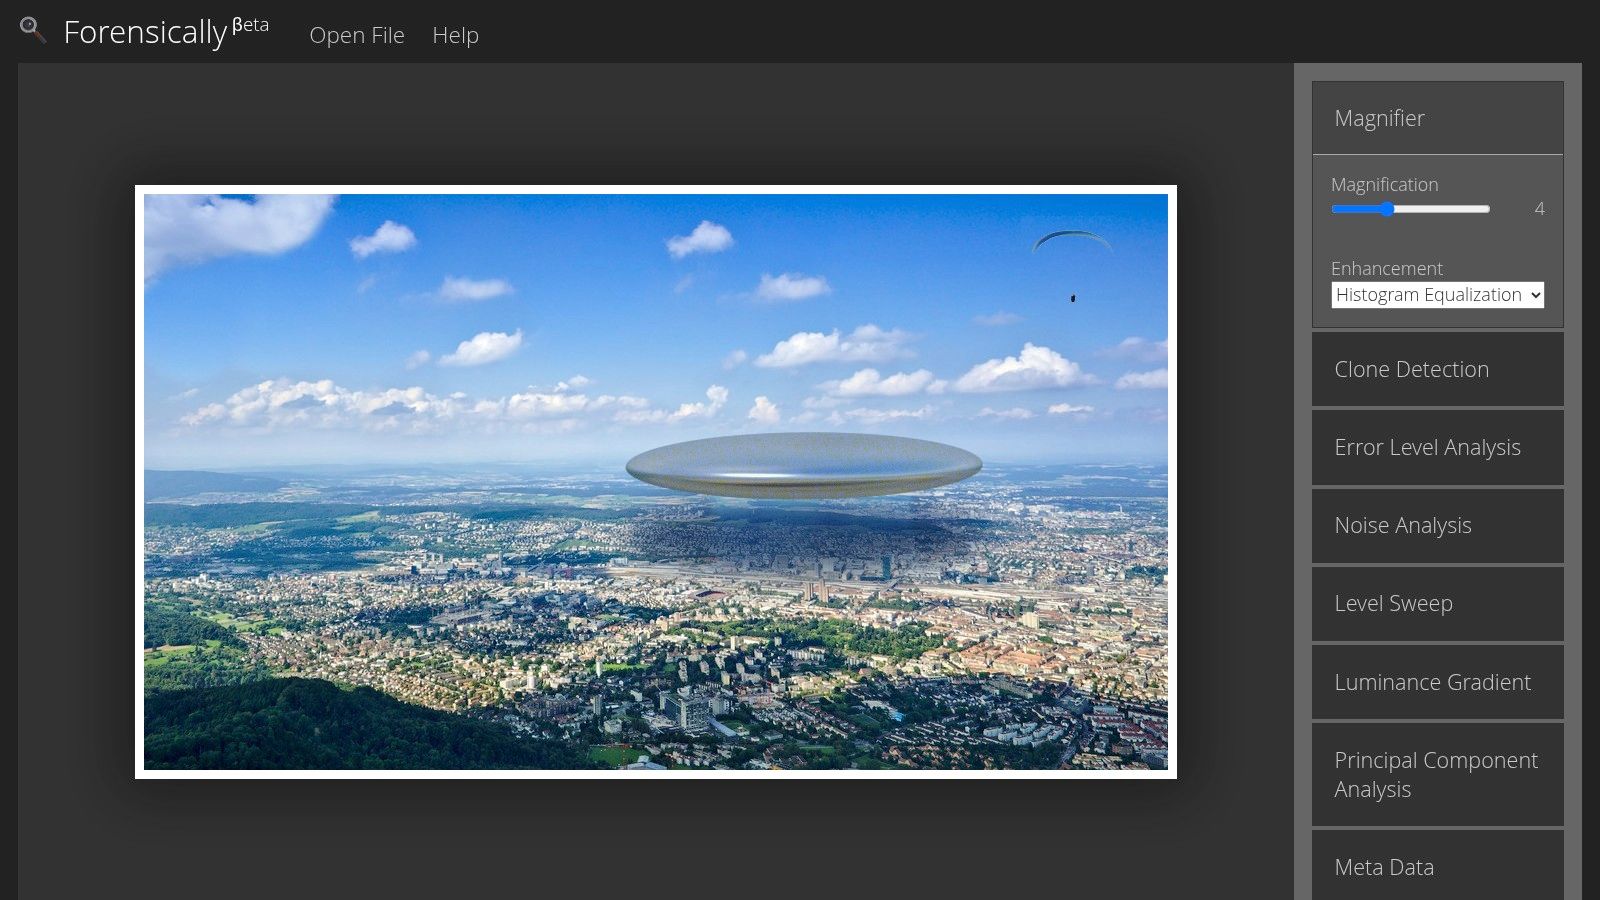This screenshot has width=1600, height=900.
Task: Open Principal Component Analysis
Action: 1437,774
